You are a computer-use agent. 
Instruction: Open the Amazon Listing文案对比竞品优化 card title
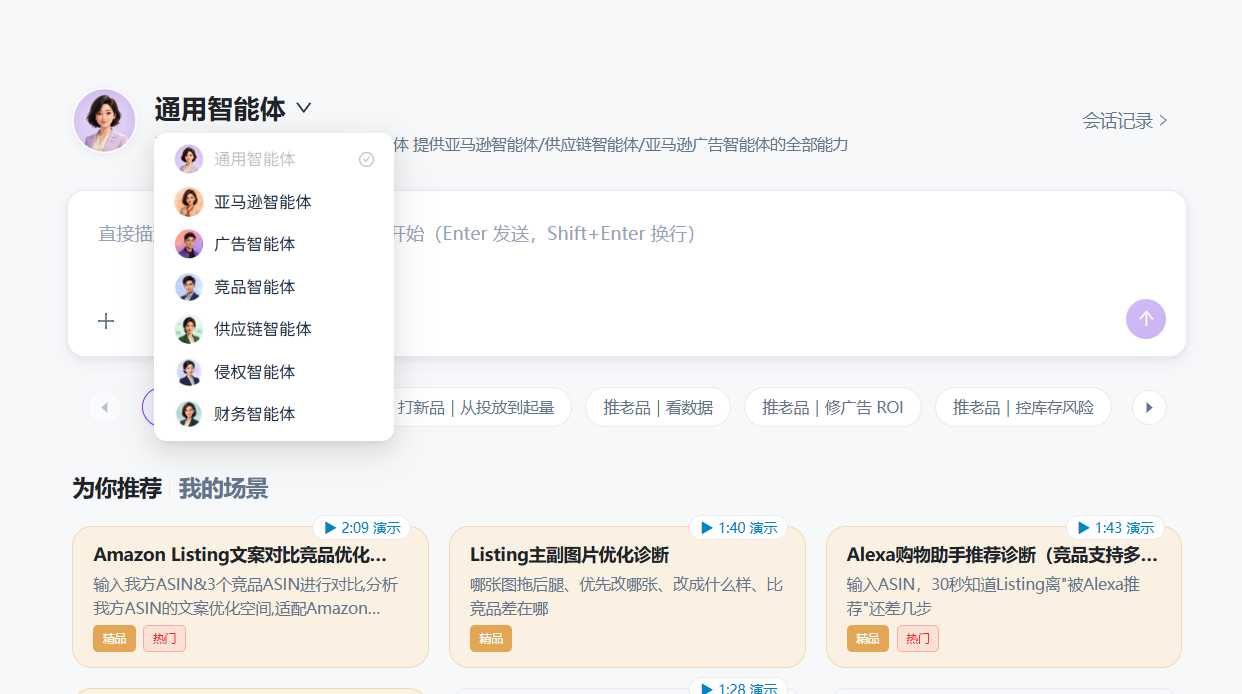(240, 555)
